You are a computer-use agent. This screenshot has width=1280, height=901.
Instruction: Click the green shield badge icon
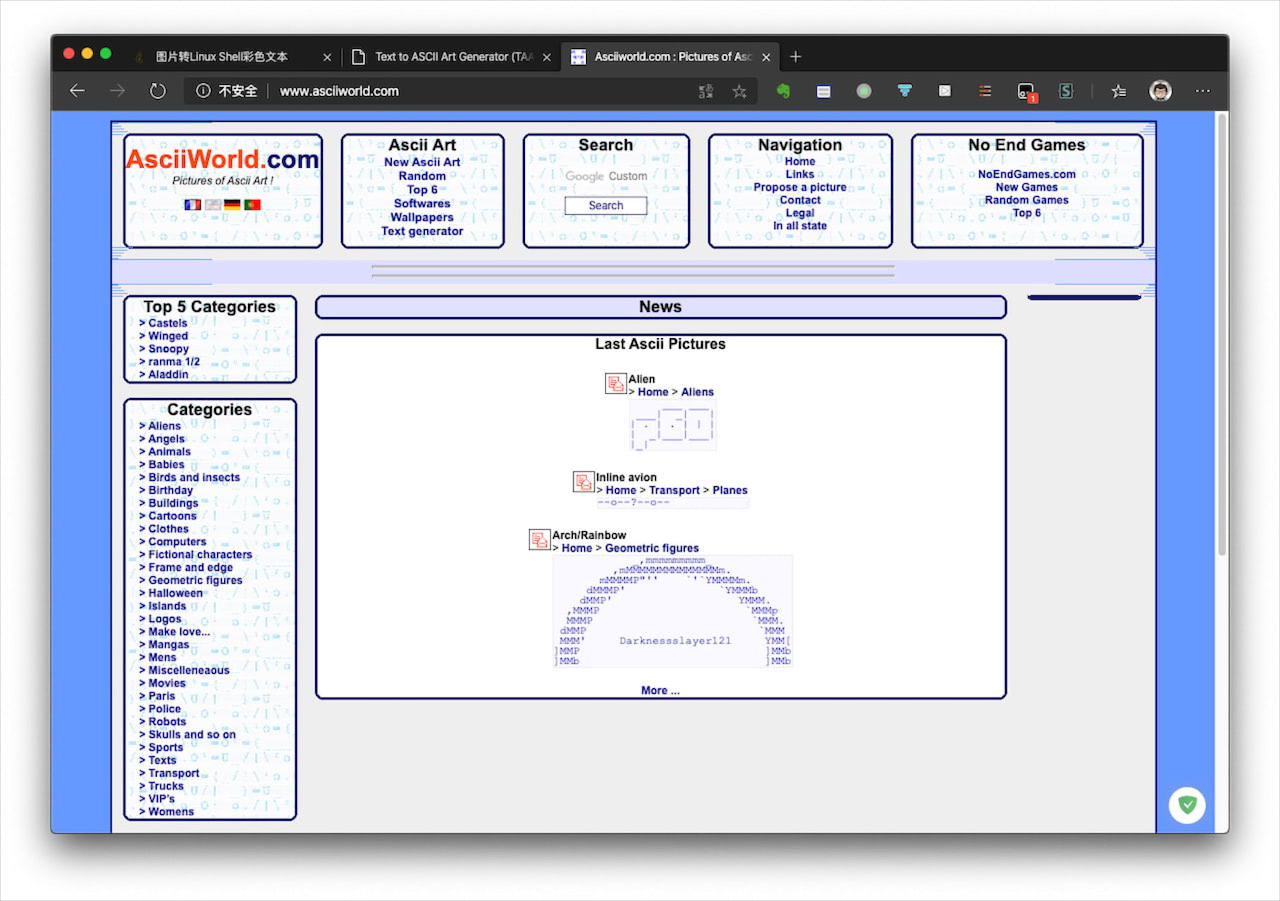pos(1187,804)
